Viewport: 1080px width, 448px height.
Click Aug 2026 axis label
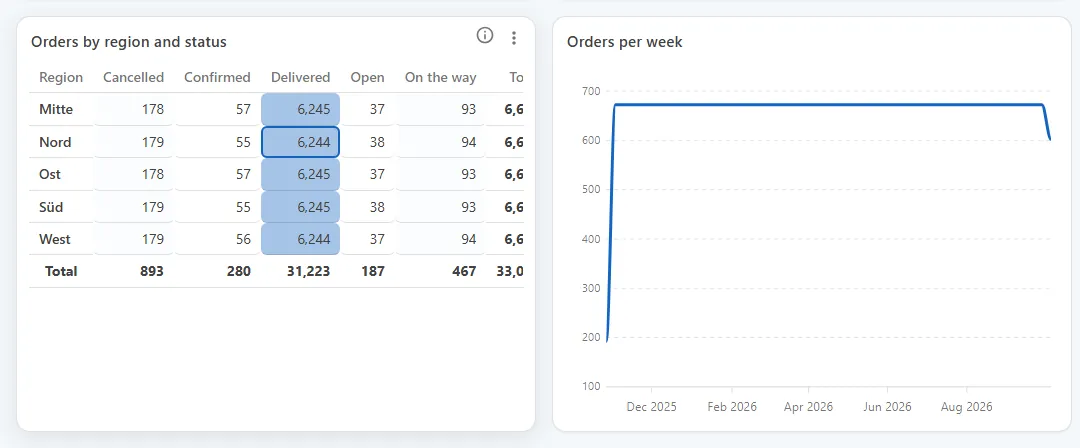[x=966, y=407]
